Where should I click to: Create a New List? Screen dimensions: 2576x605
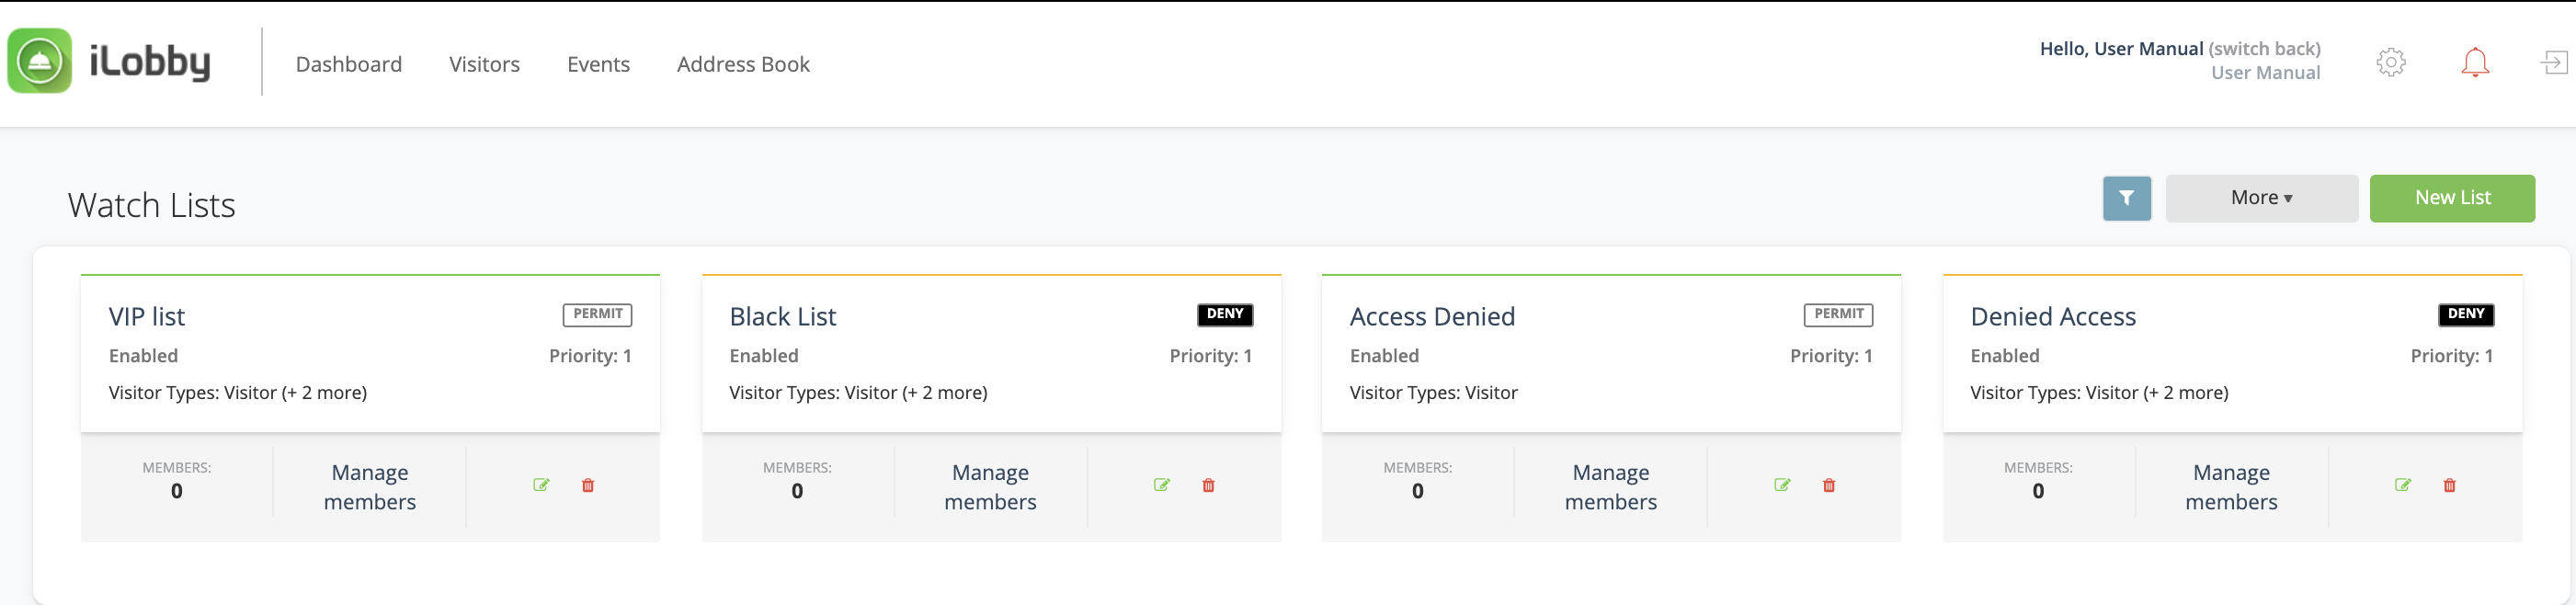(2451, 198)
